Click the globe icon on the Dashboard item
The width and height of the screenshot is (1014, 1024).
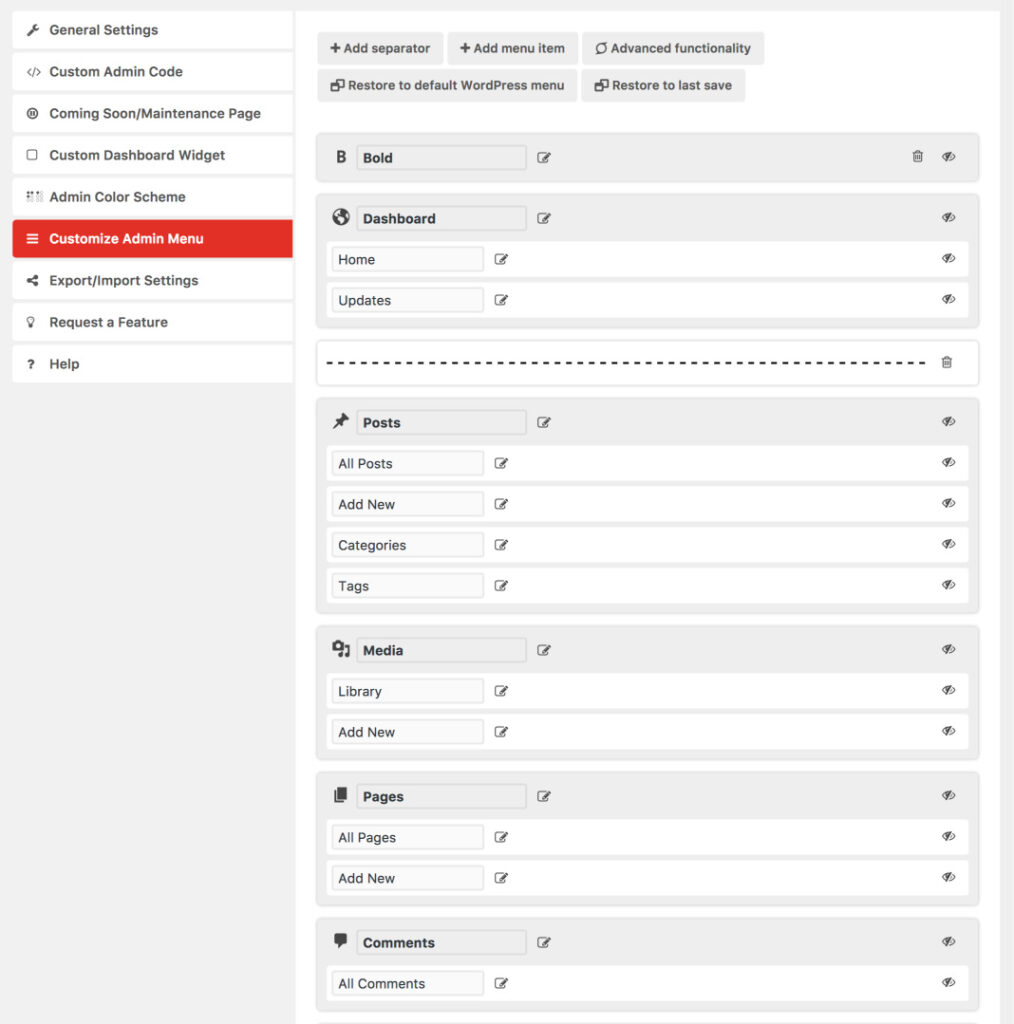coord(340,217)
